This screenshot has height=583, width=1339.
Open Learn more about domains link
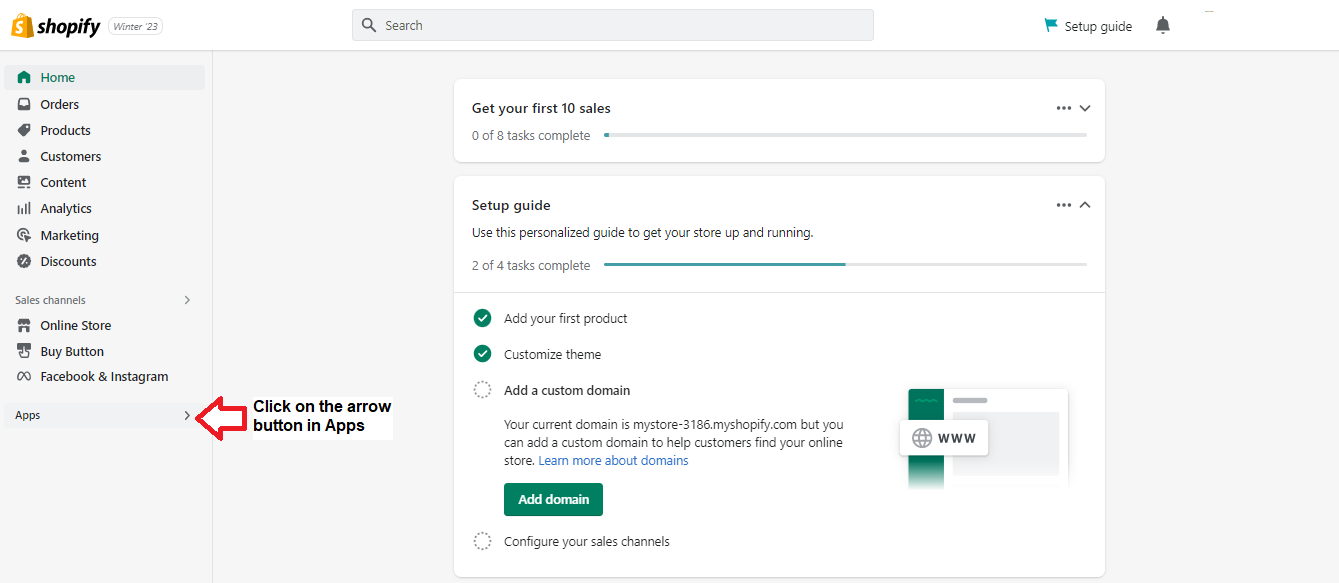tap(613, 460)
